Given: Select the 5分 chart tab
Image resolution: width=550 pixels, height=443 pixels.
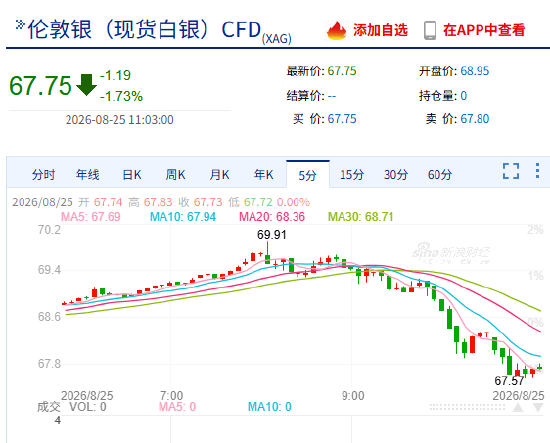Looking at the screenshot, I should coord(308,175).
